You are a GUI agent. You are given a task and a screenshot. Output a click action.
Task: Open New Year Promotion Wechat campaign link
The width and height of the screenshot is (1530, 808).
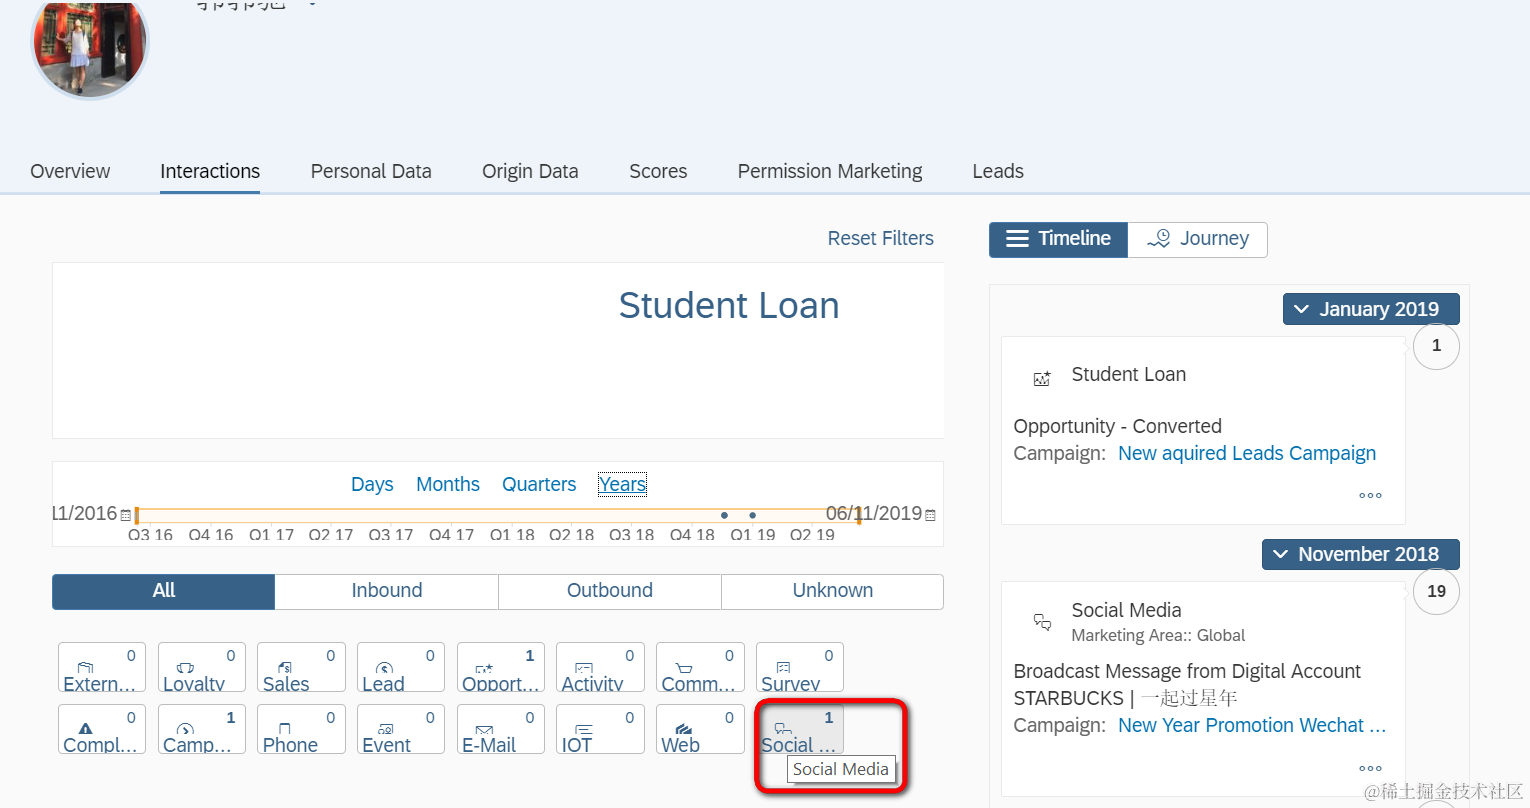[x=1252, y=725]
